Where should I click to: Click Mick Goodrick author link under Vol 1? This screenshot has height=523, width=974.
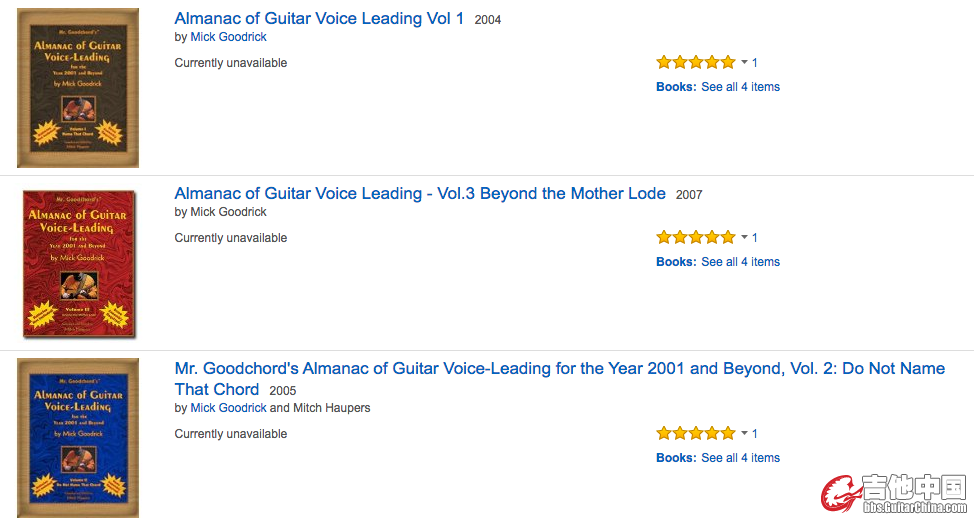coord(228,37)
